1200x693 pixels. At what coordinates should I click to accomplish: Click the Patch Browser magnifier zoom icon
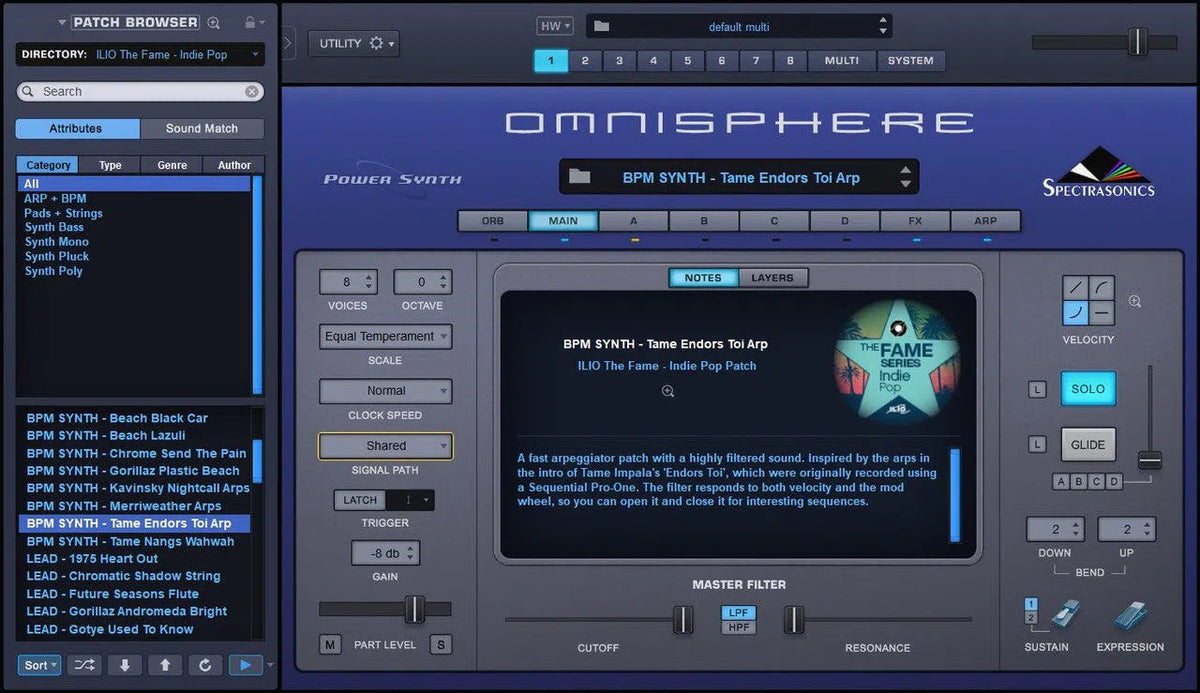pyautogui.click(x=214, y=22)
